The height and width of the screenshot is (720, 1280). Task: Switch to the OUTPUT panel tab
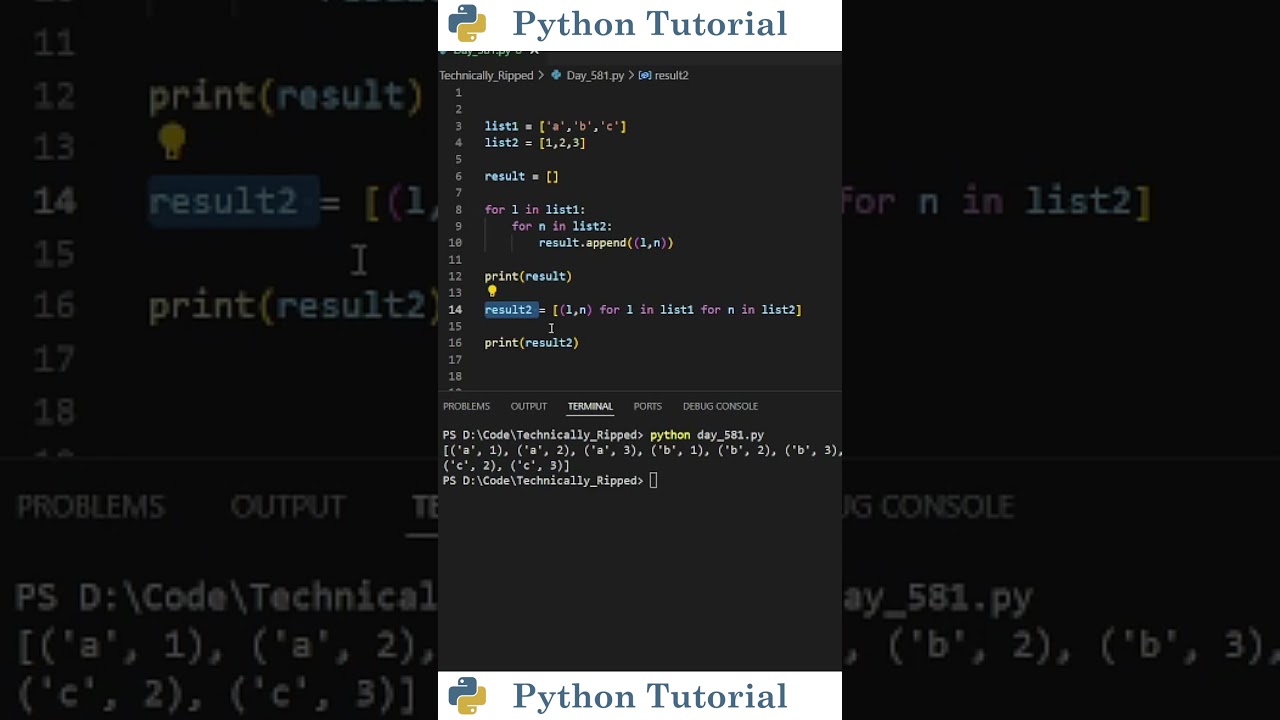click(528, 406)
